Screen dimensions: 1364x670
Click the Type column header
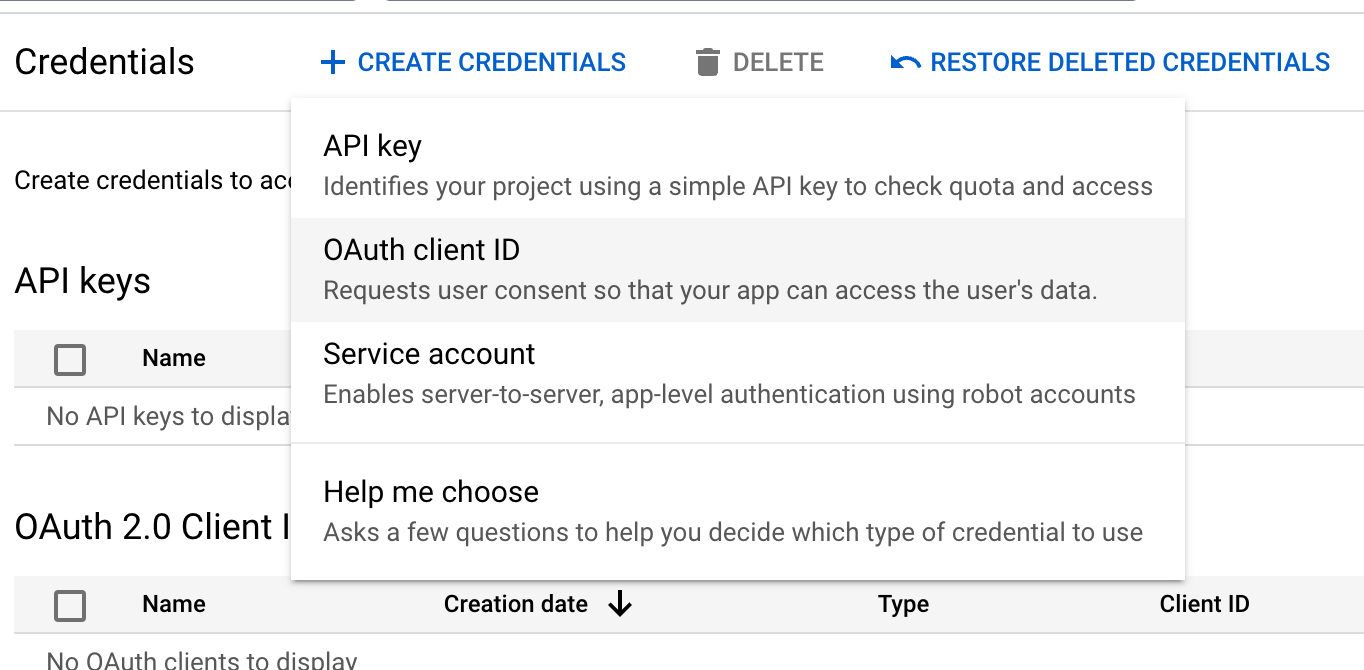pyautogui.click(x=903, y=604)
